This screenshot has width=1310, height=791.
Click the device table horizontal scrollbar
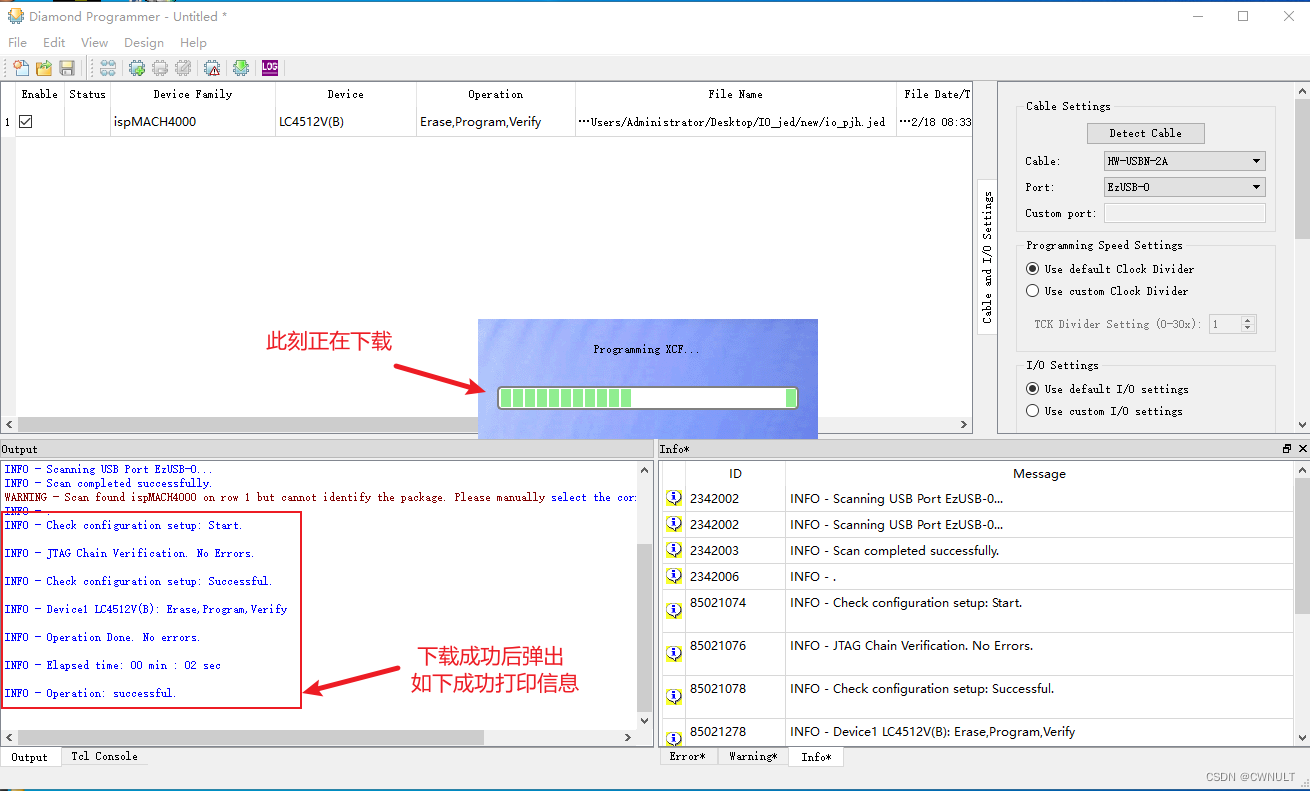[x=486, y=425]
